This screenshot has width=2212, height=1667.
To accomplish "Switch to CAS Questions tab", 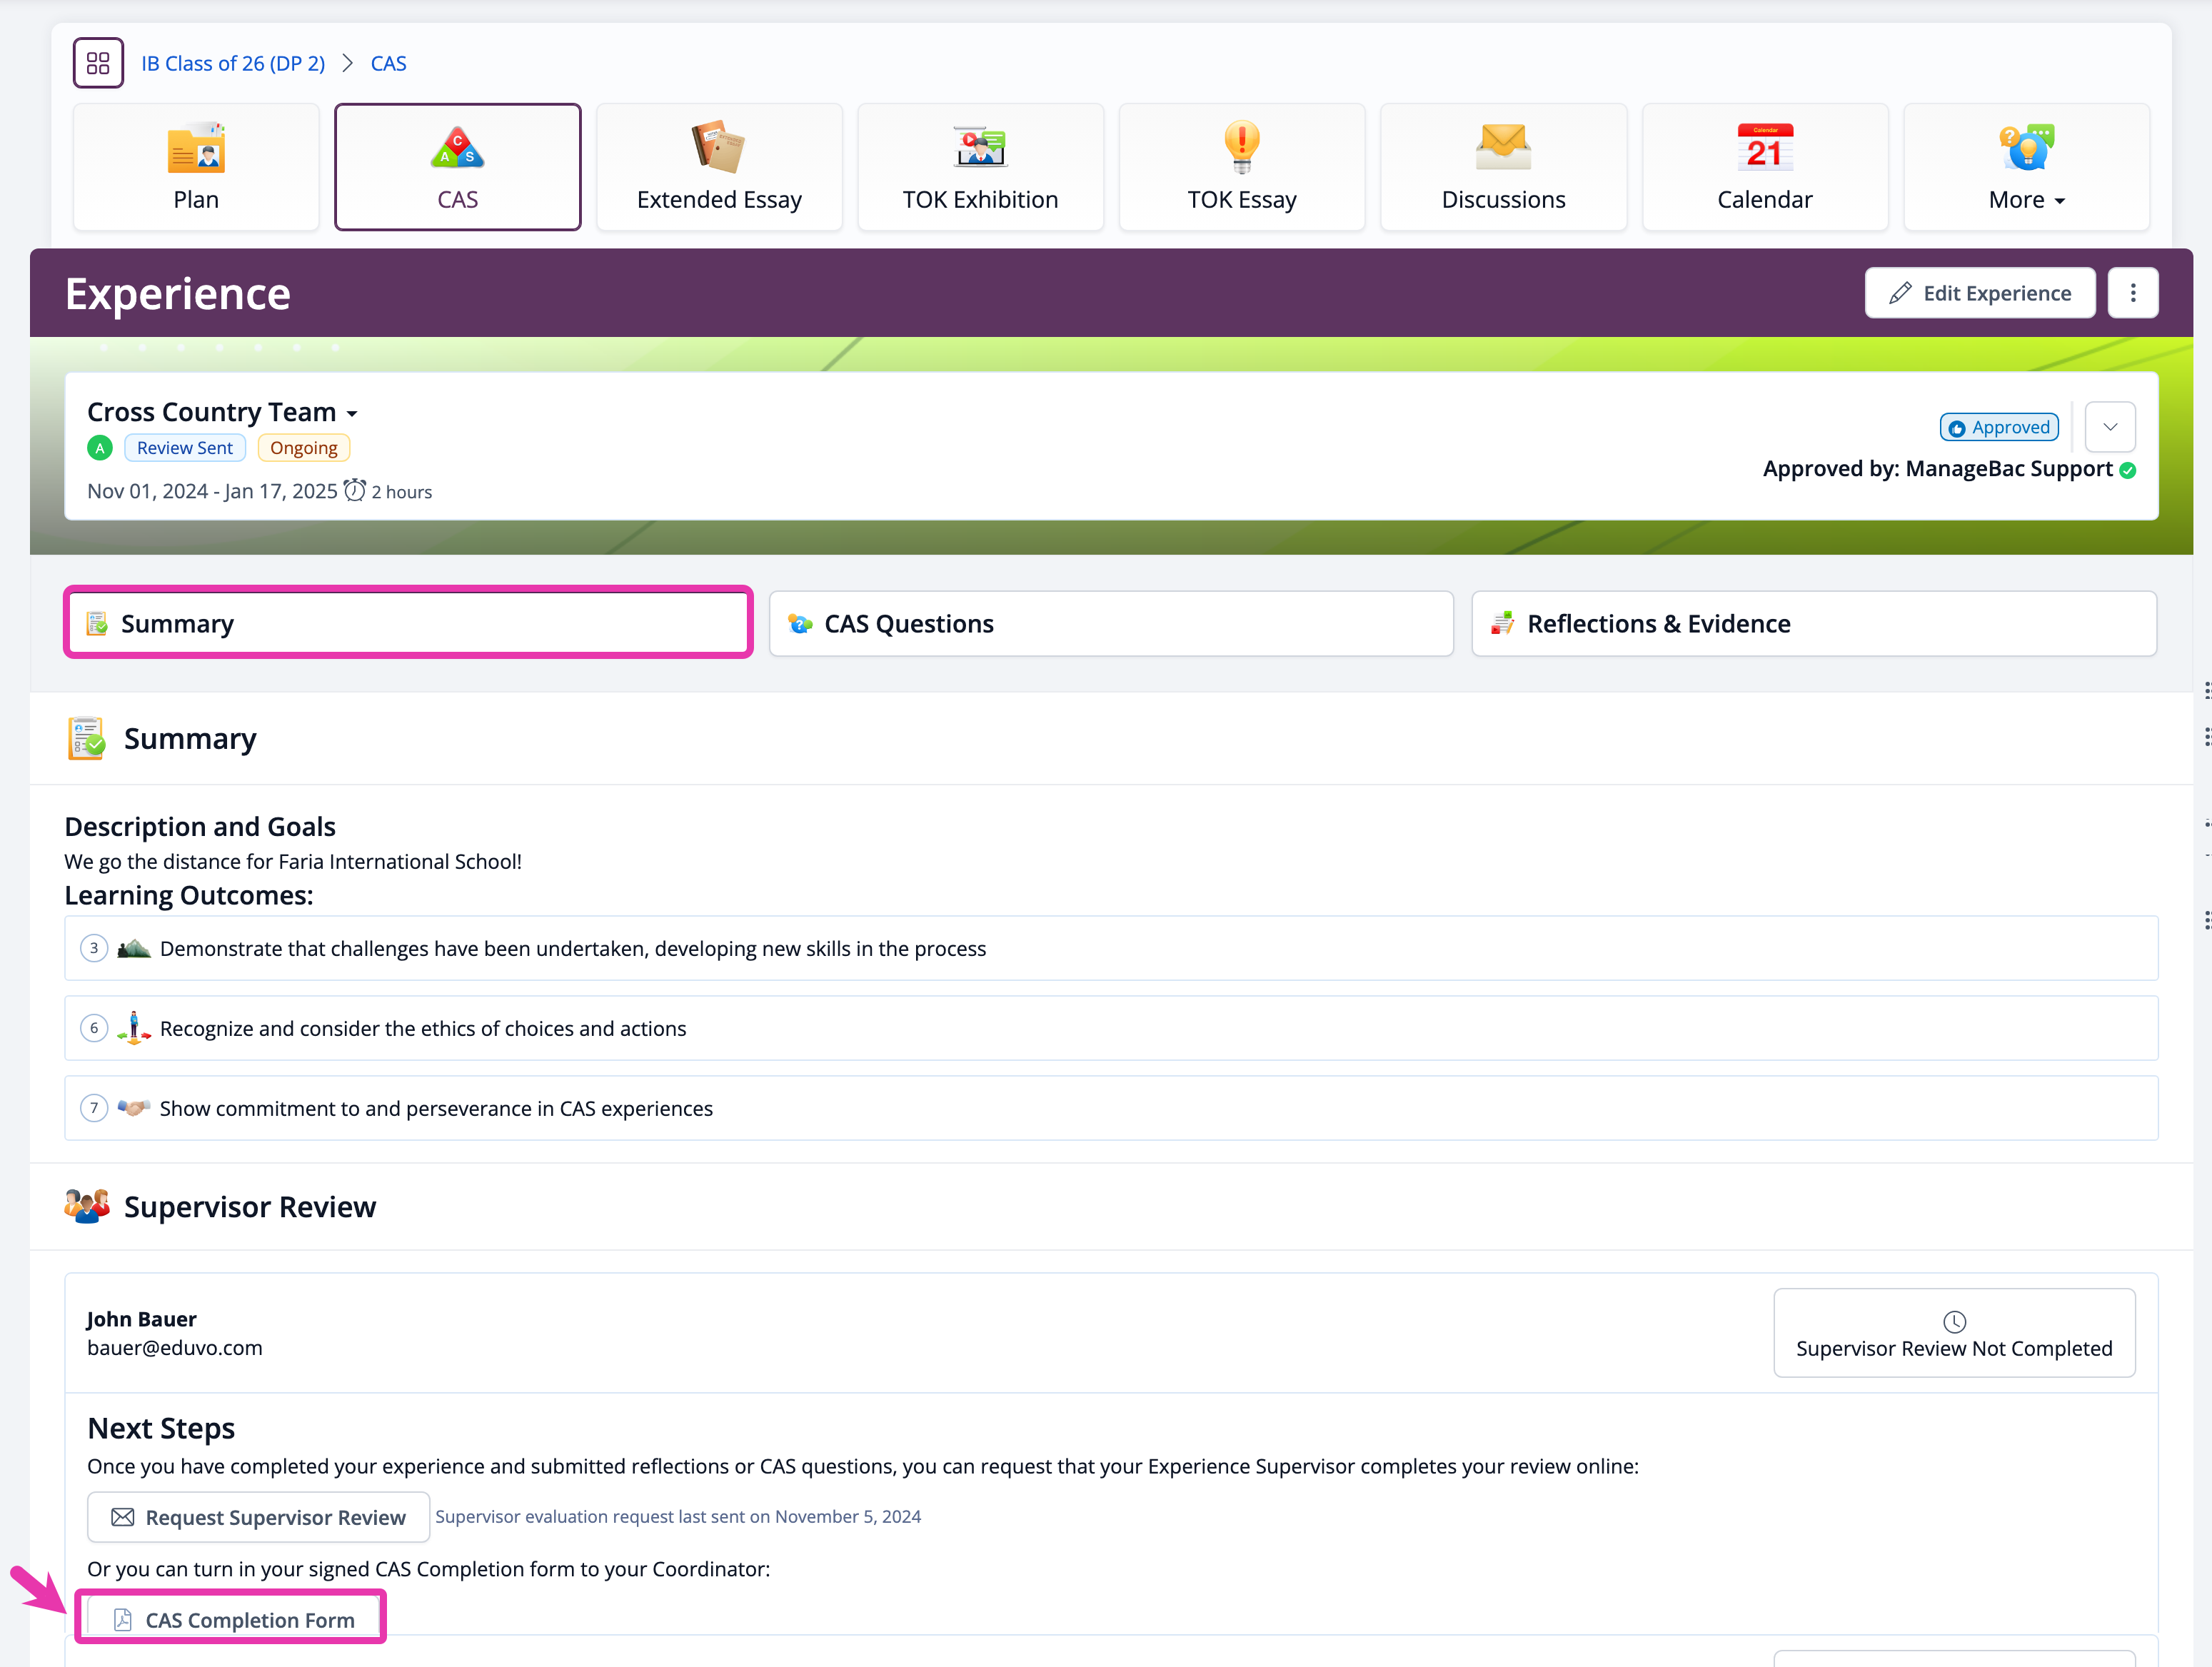I will 1110,624.
